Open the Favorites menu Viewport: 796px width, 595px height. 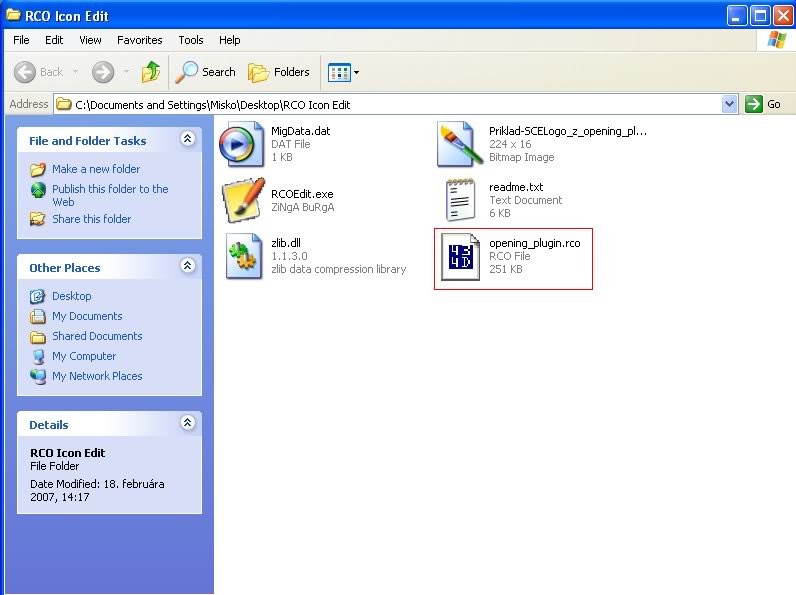coord(139,40)
